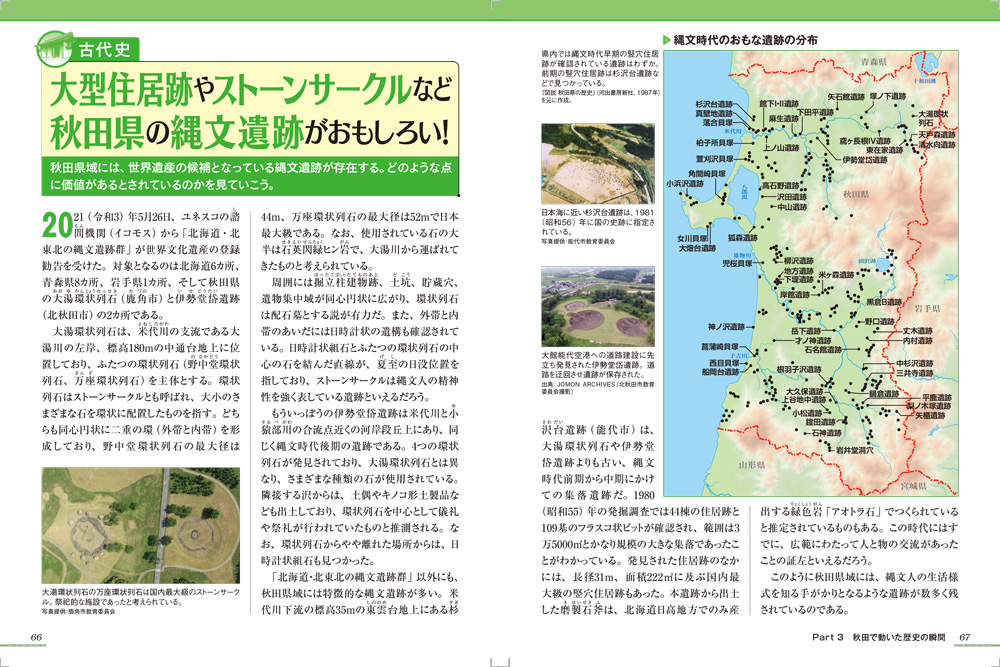Click the 矢石館遺跡 map label
The height and width of the screenshot is (667, 1000).
846,97
